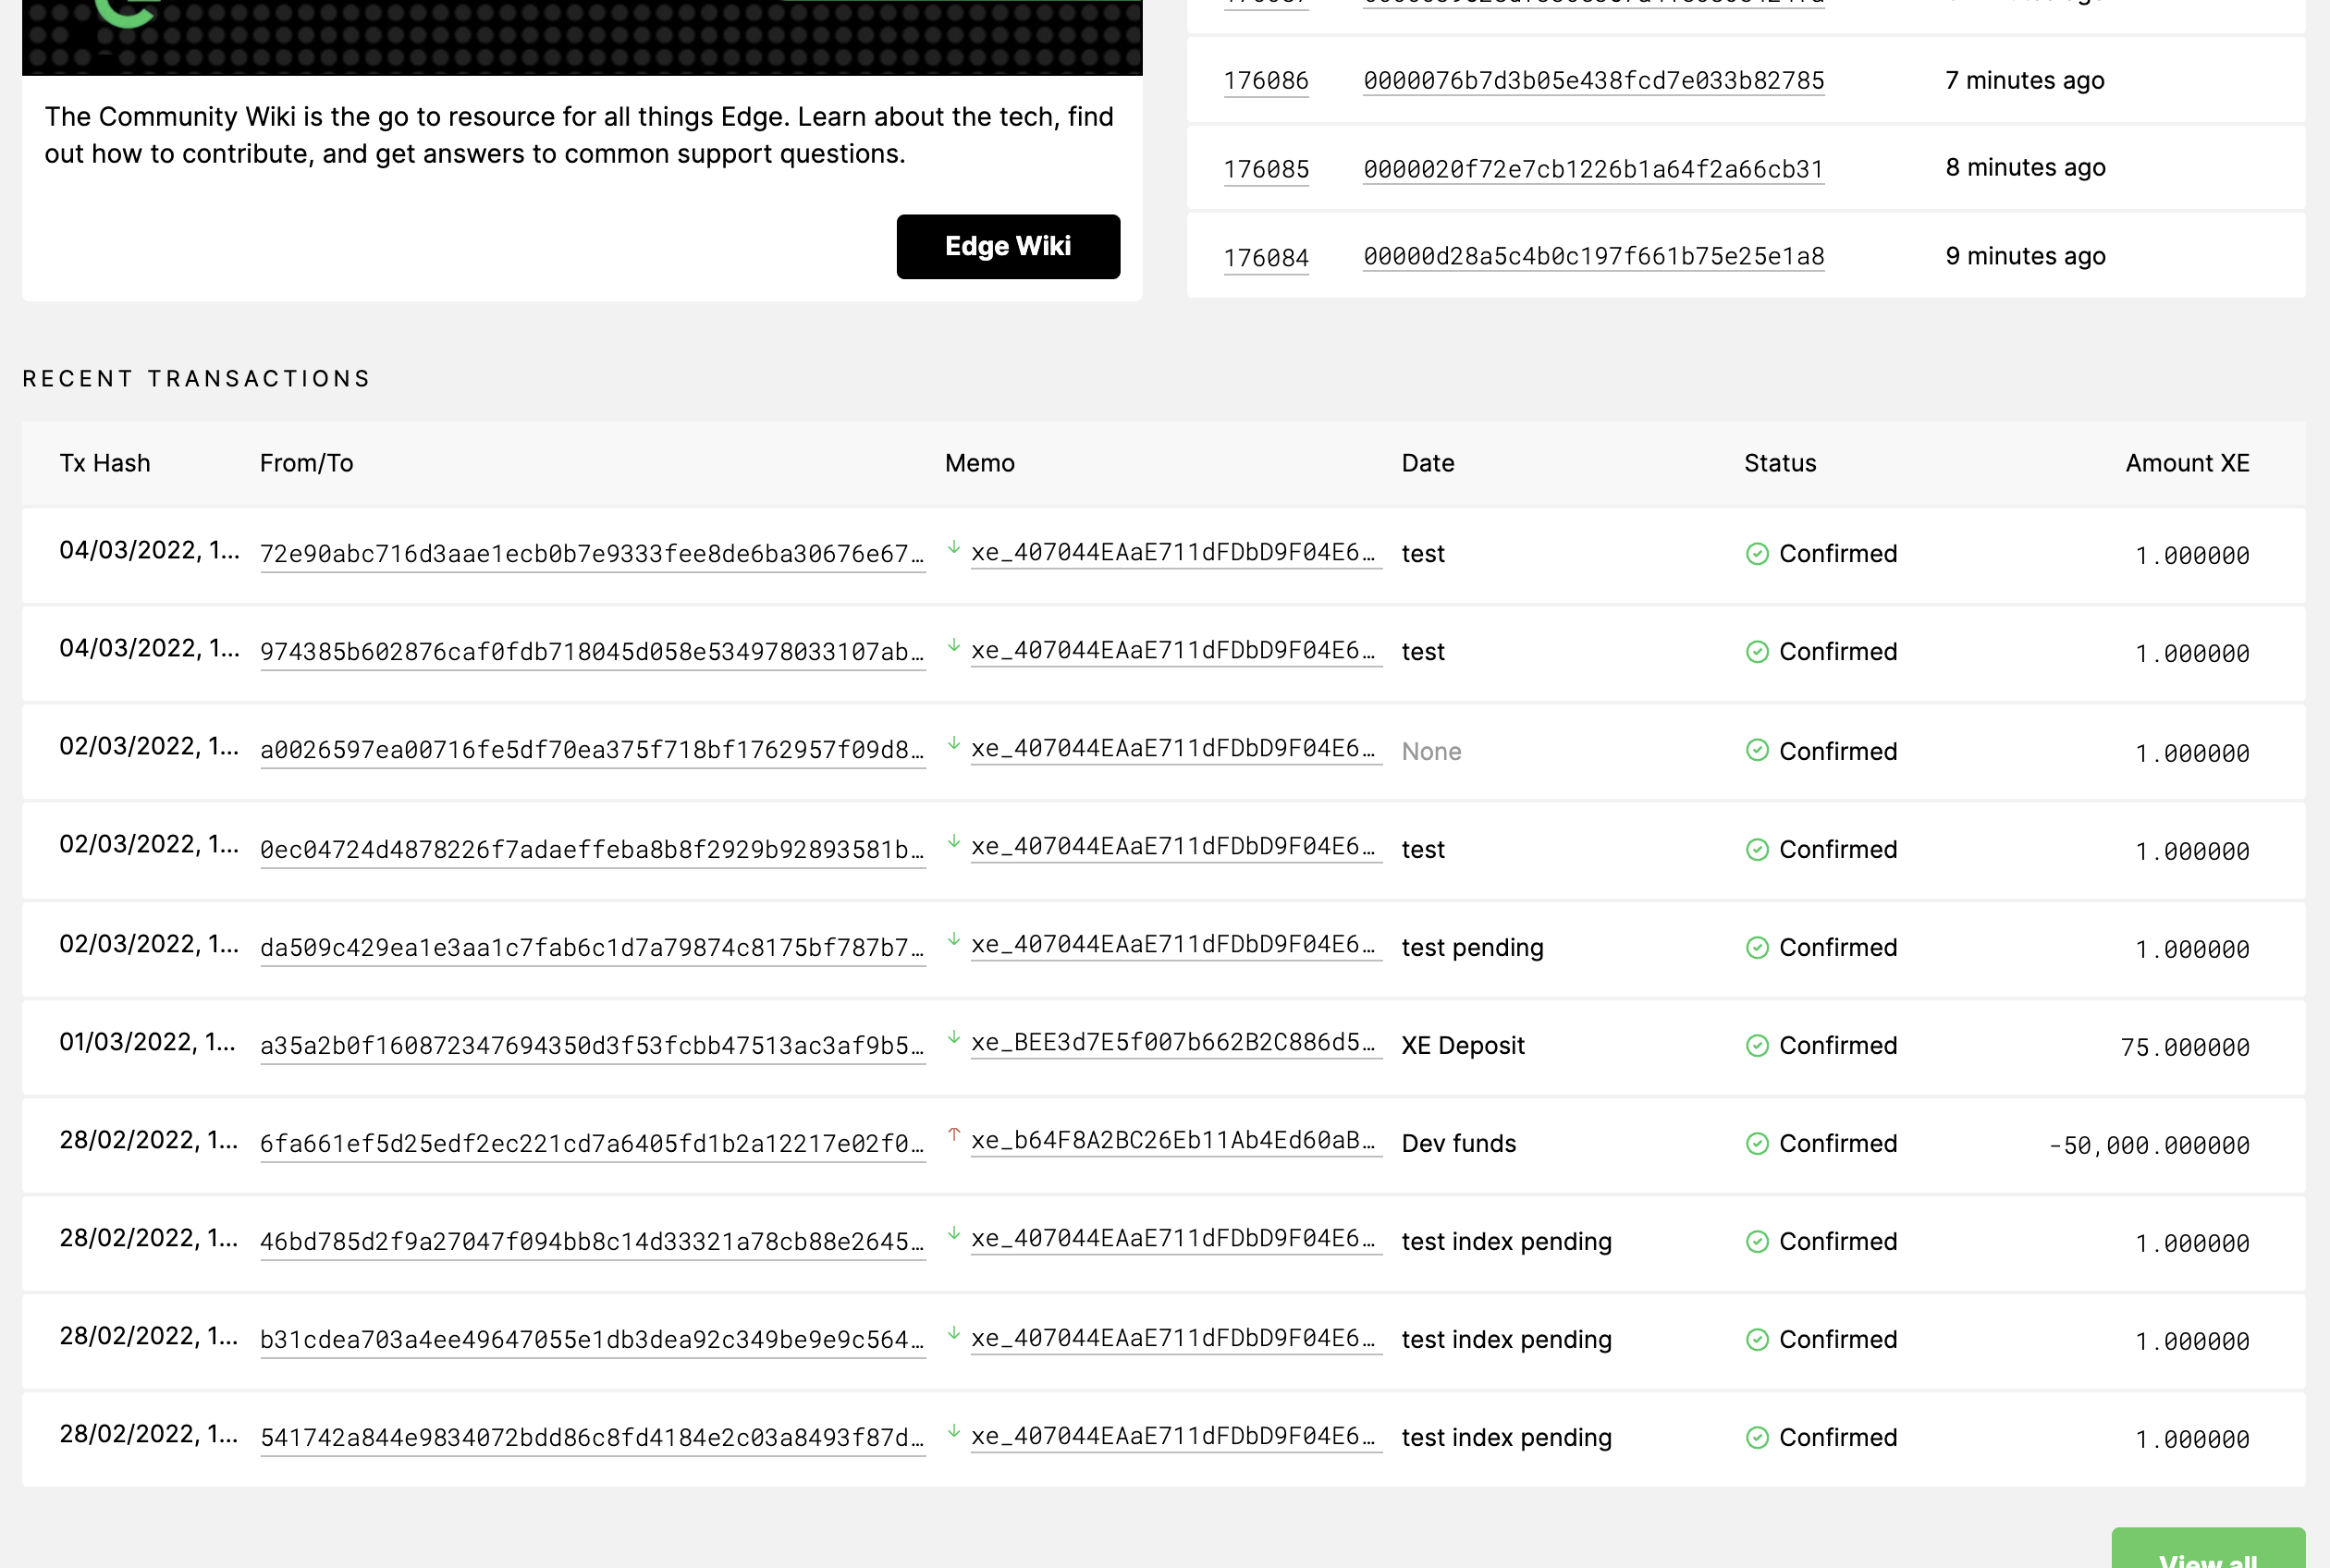Screen dimensions: 2330x1568
Task: Click the Tx Hash column header
Action: pos(104,462)
